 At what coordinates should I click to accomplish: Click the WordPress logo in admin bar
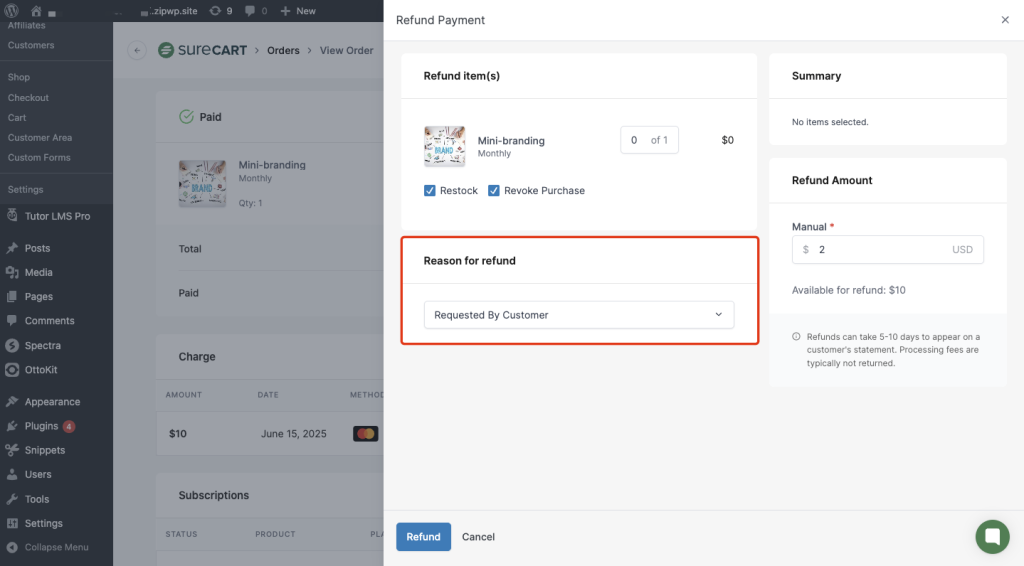pos(13,11)
